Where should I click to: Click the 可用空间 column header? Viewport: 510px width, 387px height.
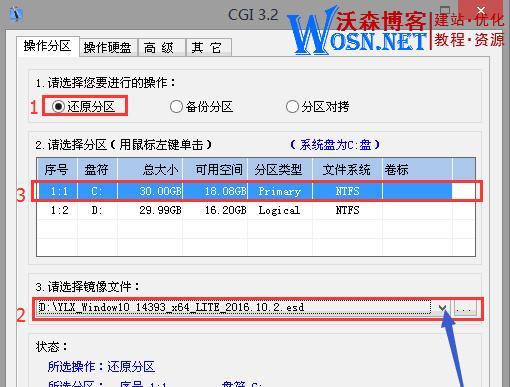tap(215, 170)
